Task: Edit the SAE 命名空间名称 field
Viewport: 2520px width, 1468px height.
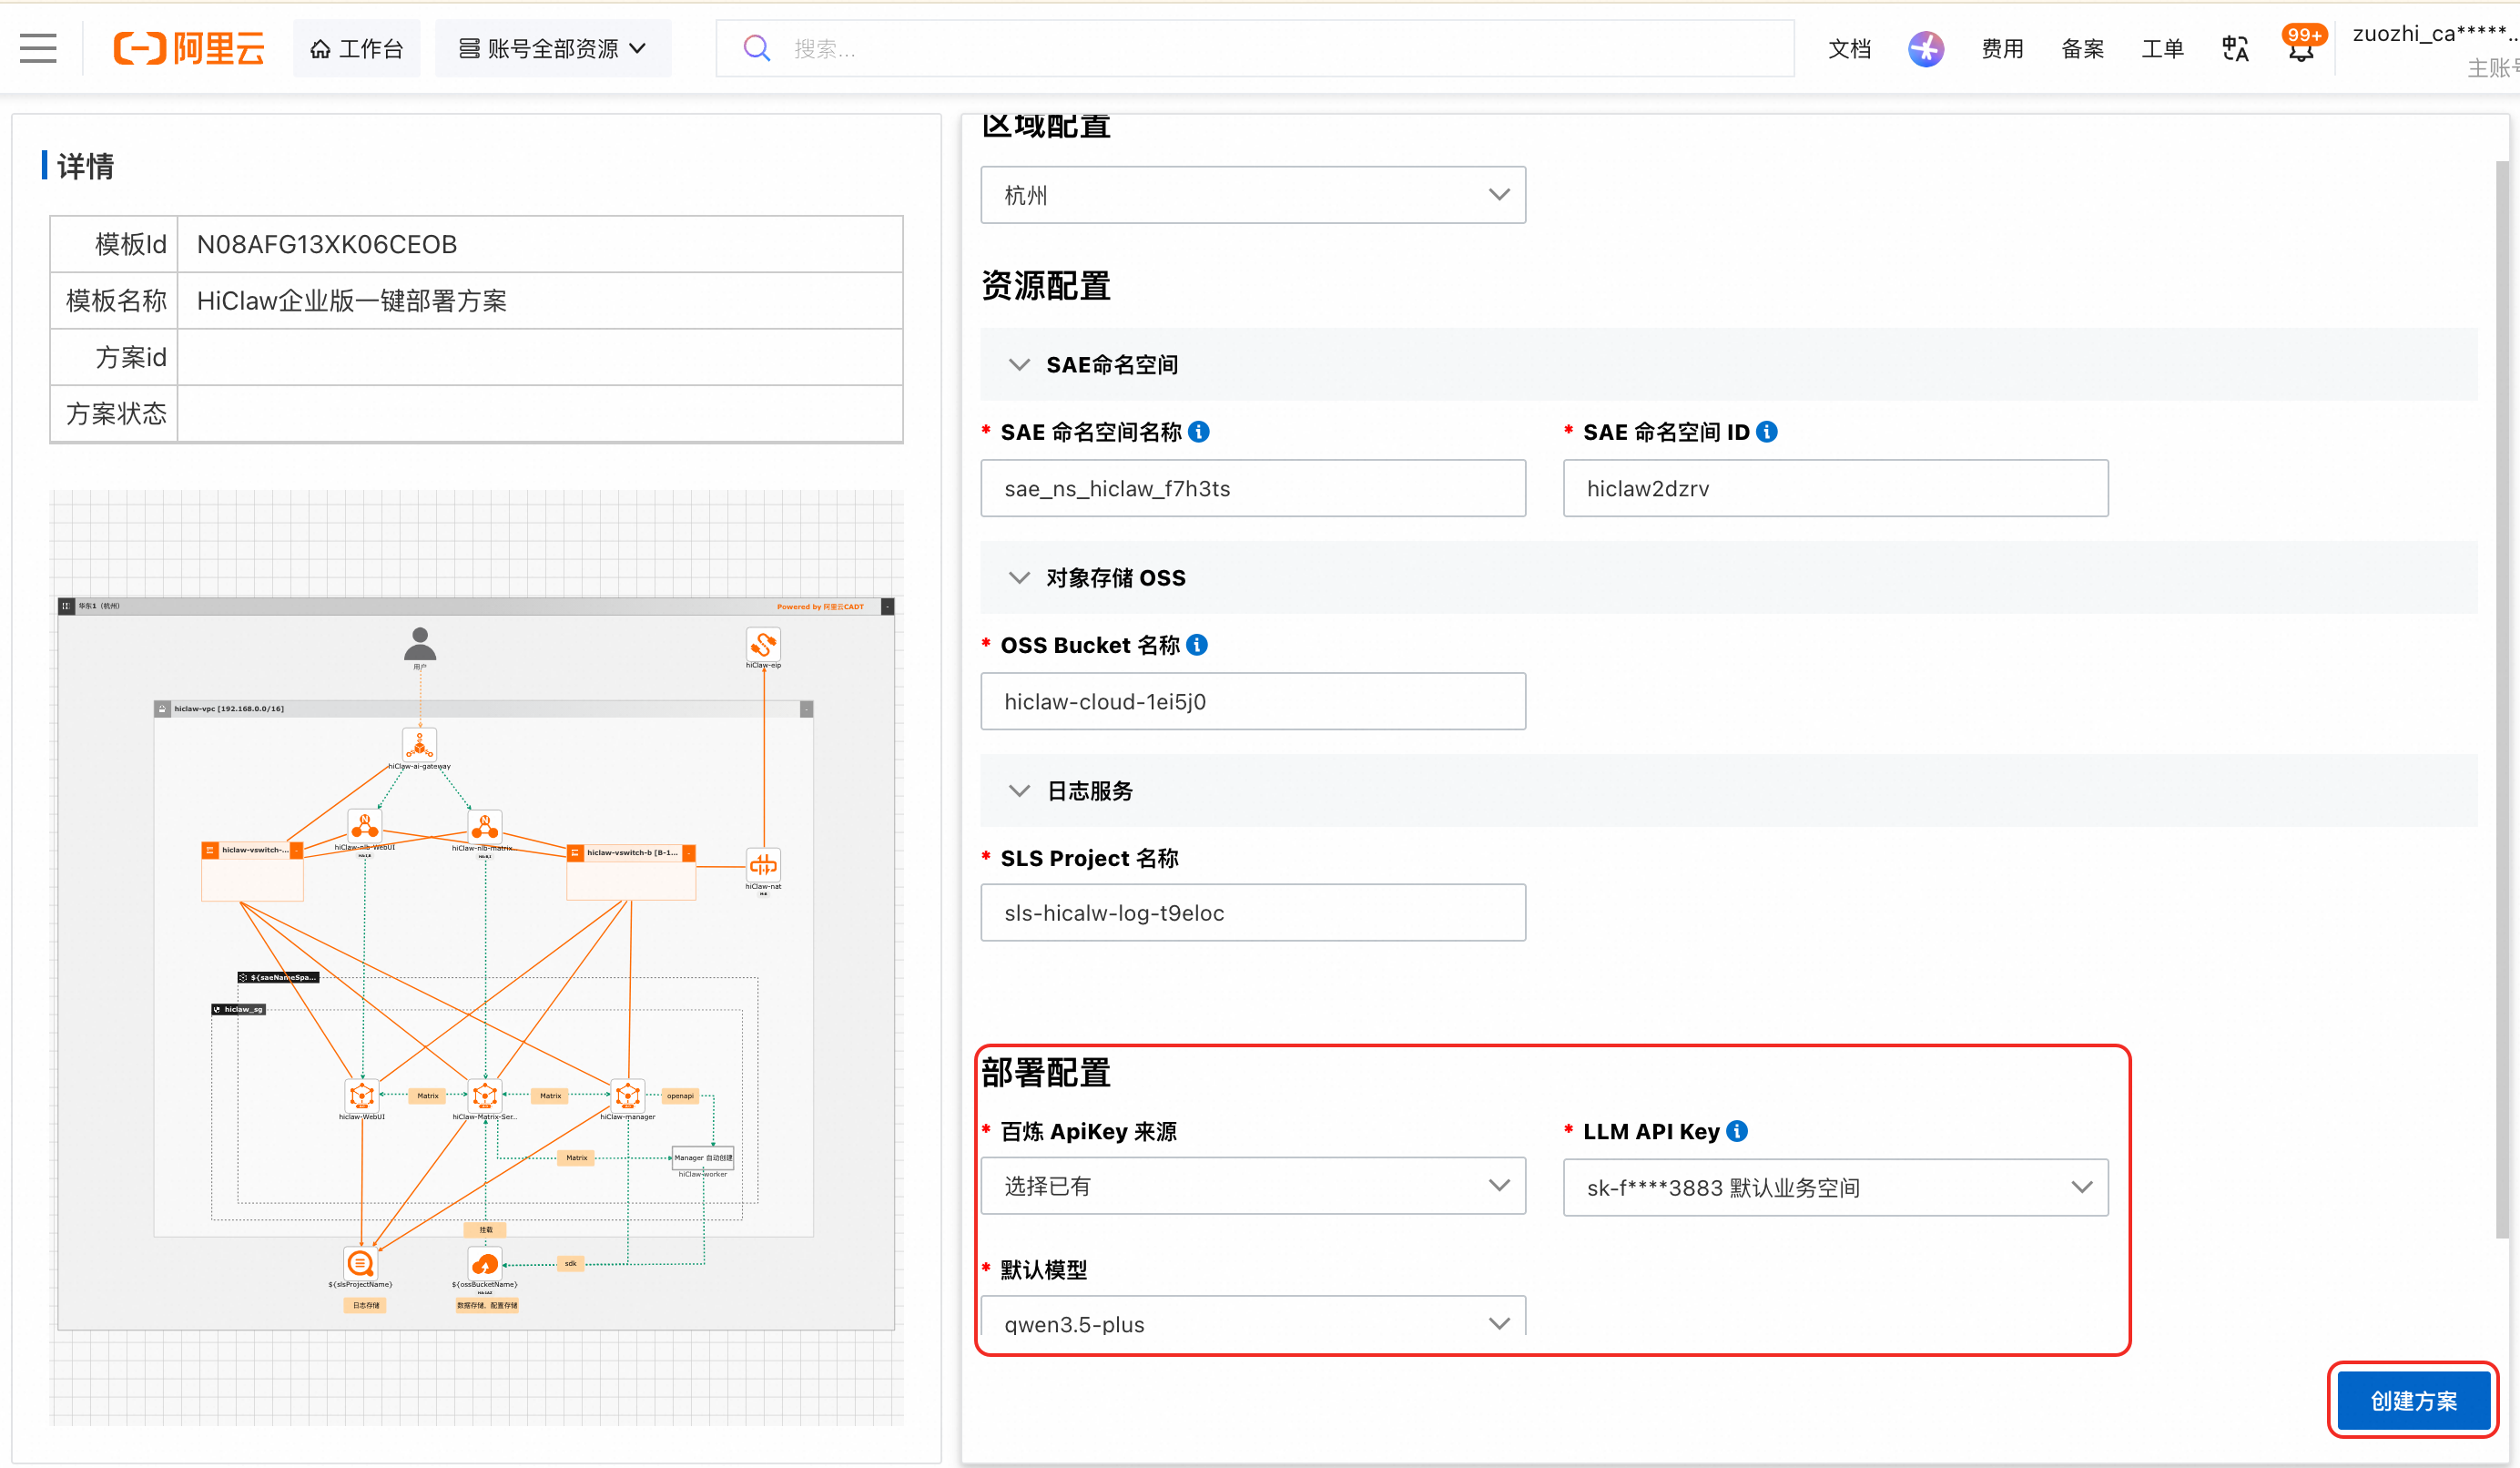Action: (1253, 488)
